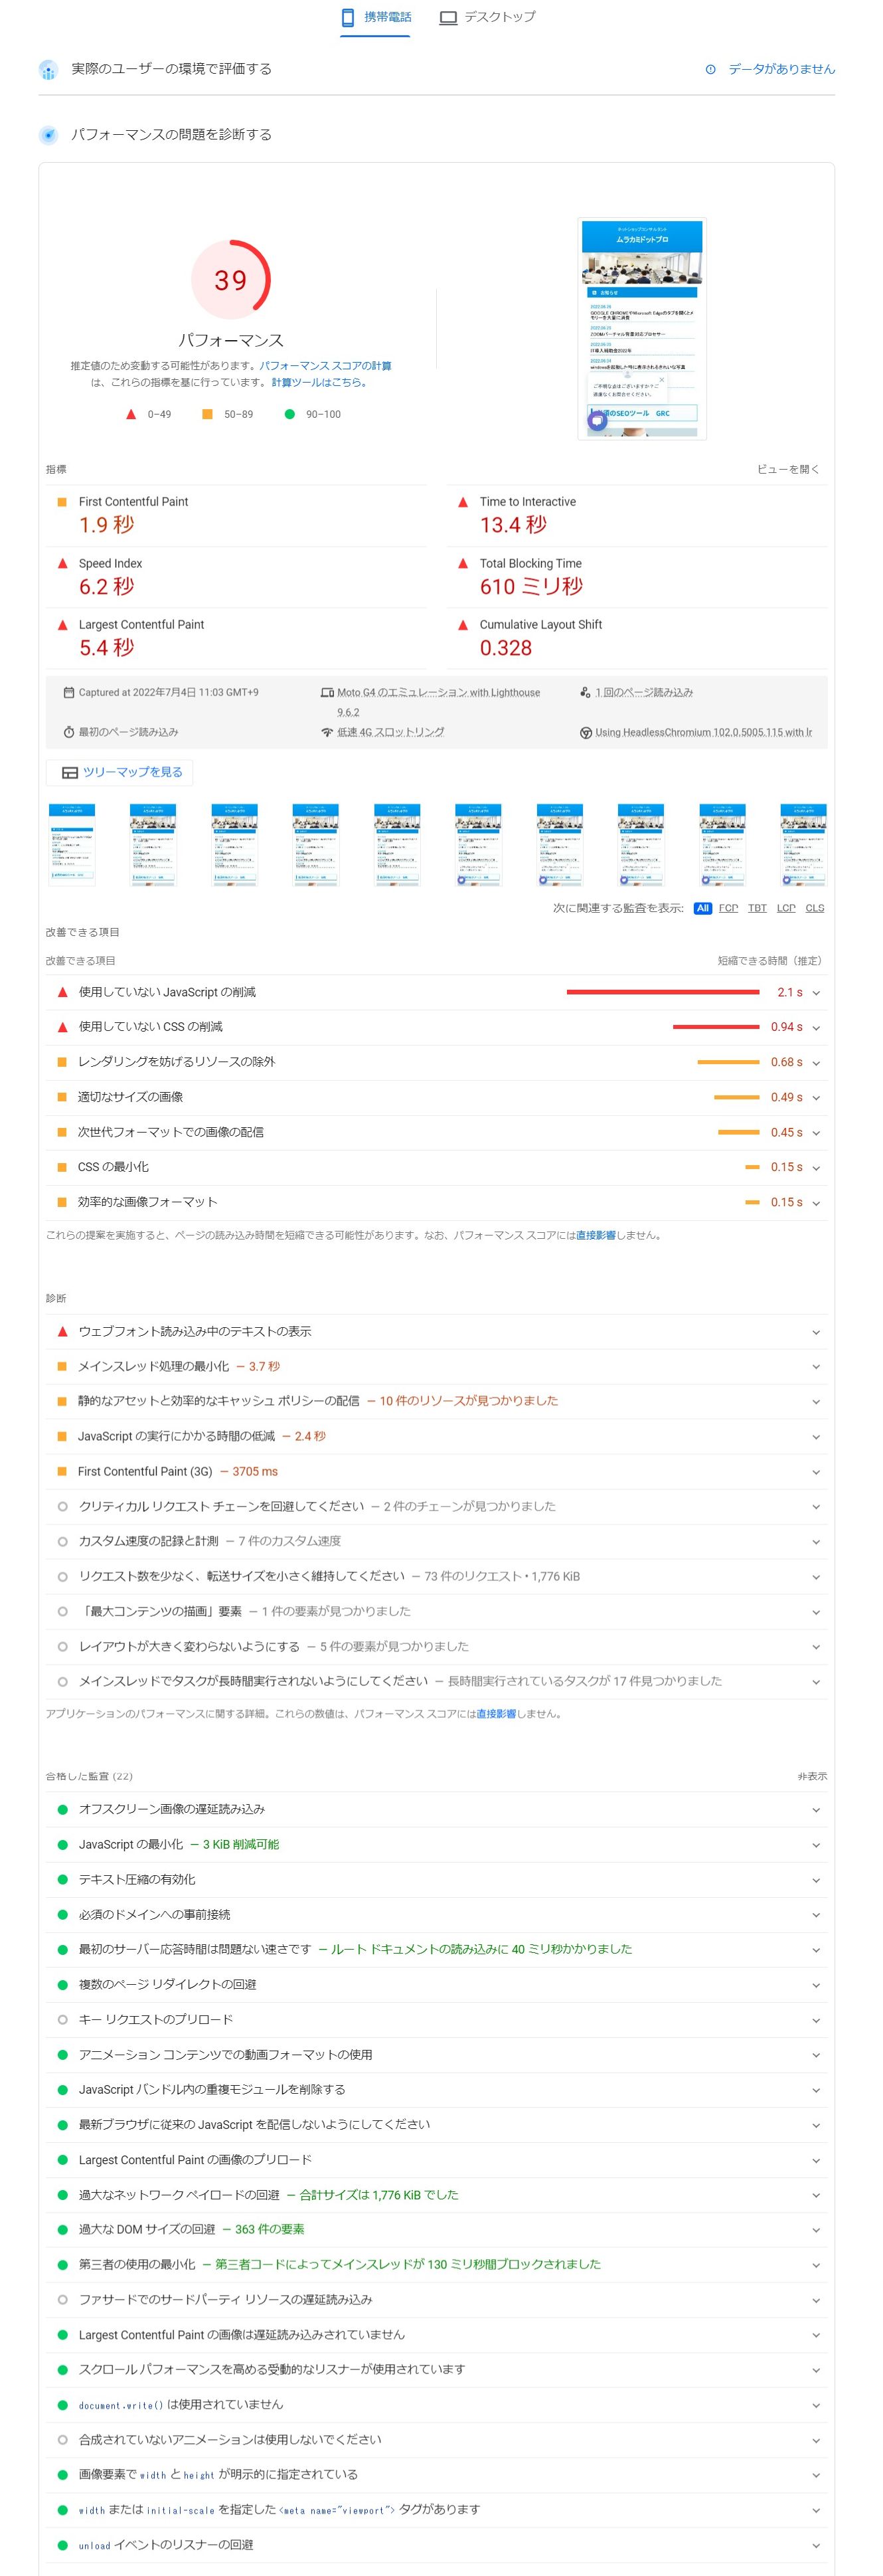Click the パフォーマンスの問題を診断する section icon
883x2576 pixels.
click(48, 135)
